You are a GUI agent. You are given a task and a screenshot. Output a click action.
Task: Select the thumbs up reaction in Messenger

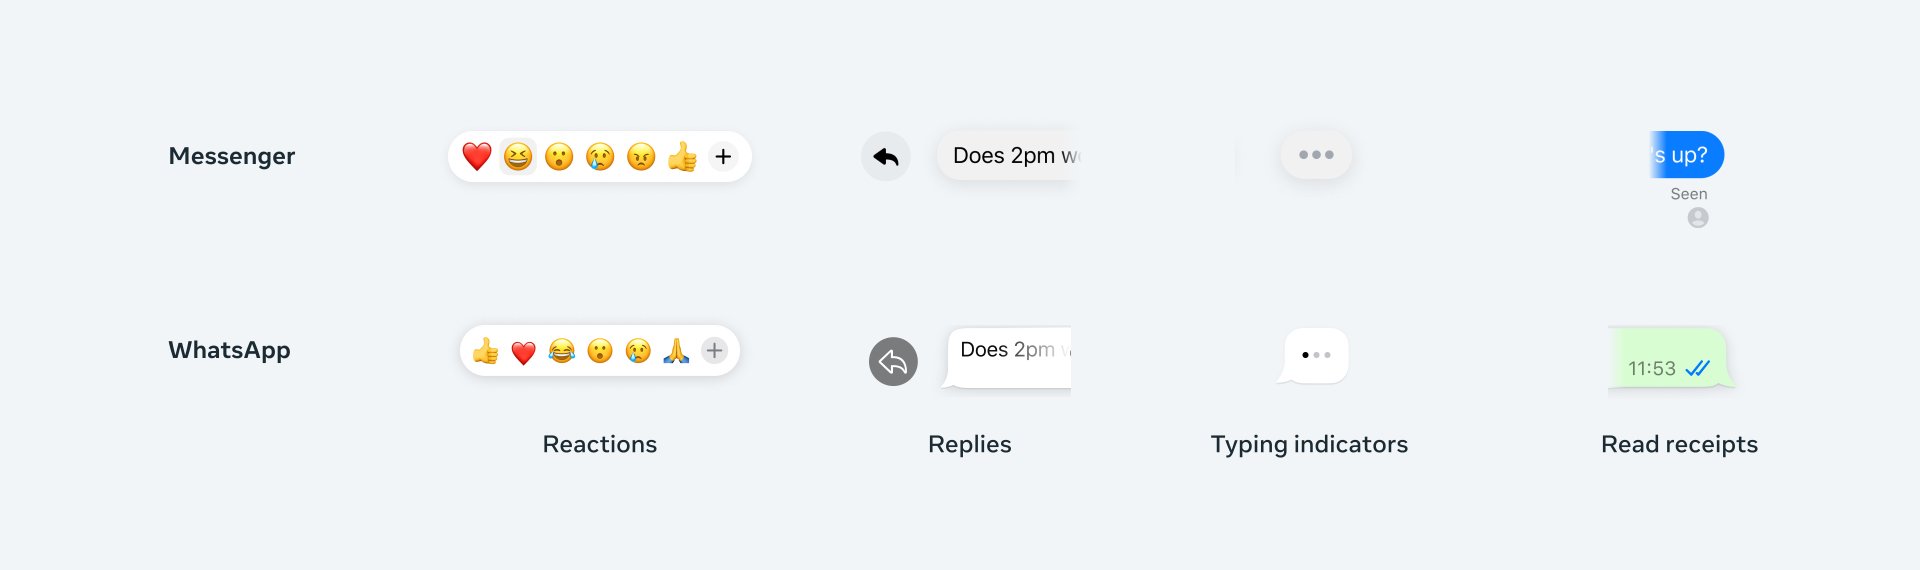click(682, 156)
